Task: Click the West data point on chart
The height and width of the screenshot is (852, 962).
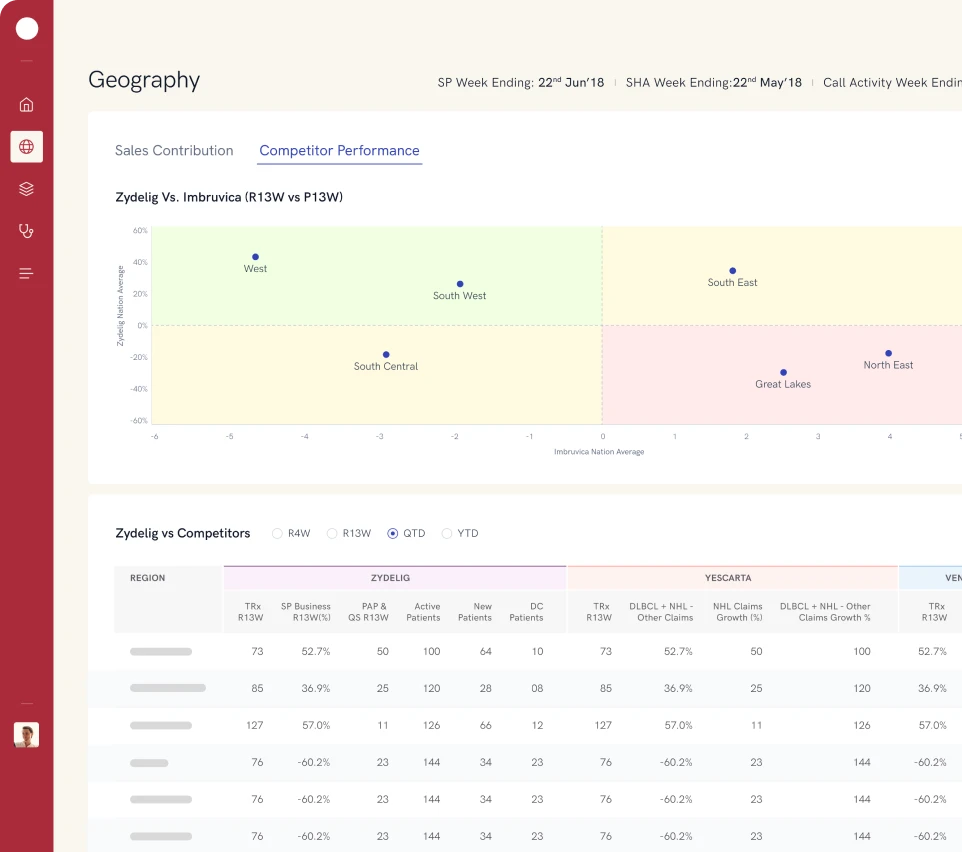Action: pos(256,256)
